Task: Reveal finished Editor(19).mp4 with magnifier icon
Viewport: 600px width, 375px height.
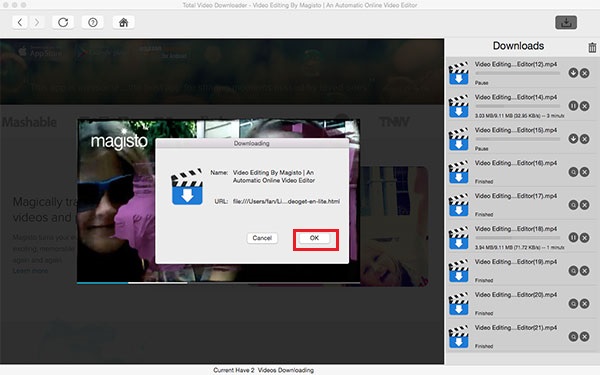Action: pyautogui.click(x=573, y=271)
